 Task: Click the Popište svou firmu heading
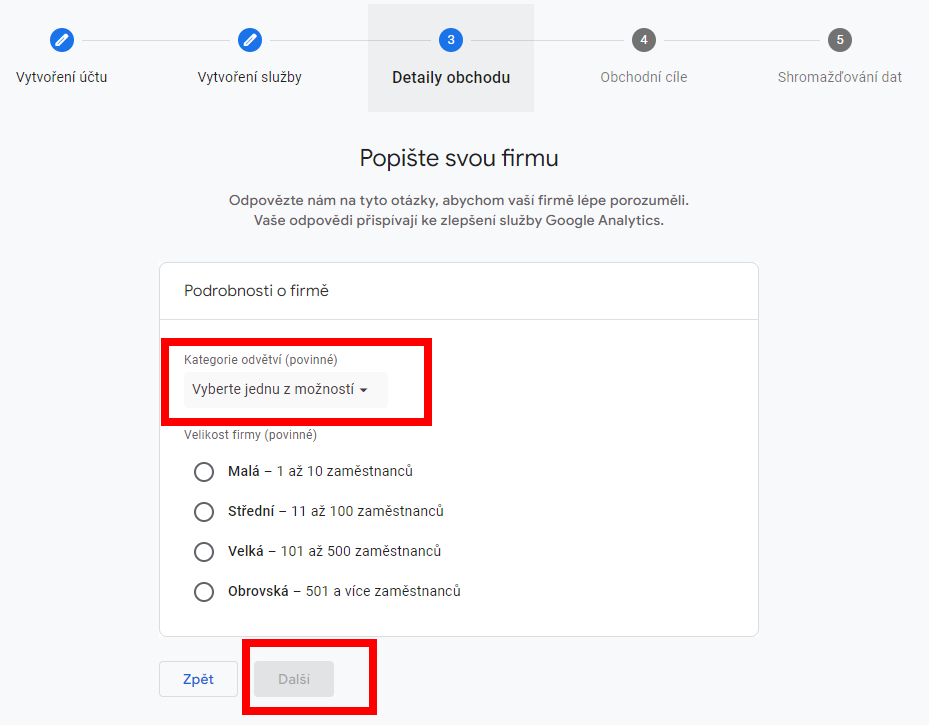(459, 158)
